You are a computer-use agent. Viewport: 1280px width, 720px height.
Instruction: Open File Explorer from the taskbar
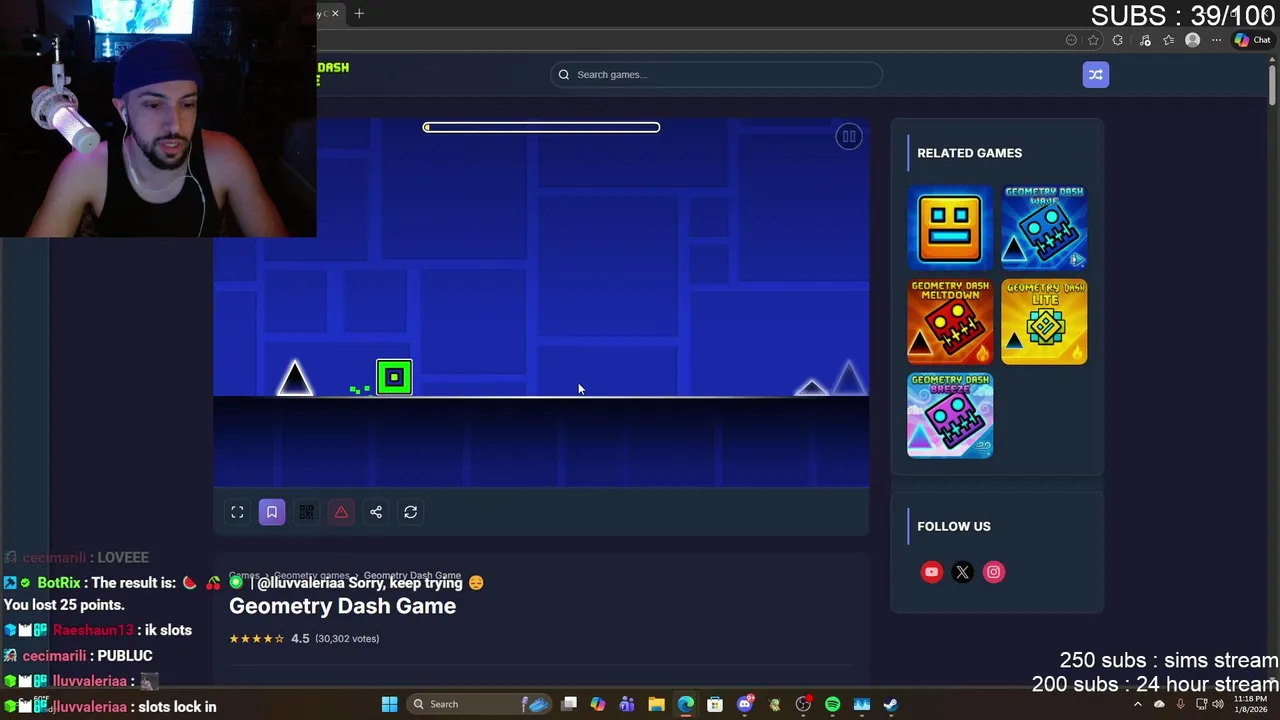click(656, 704)
